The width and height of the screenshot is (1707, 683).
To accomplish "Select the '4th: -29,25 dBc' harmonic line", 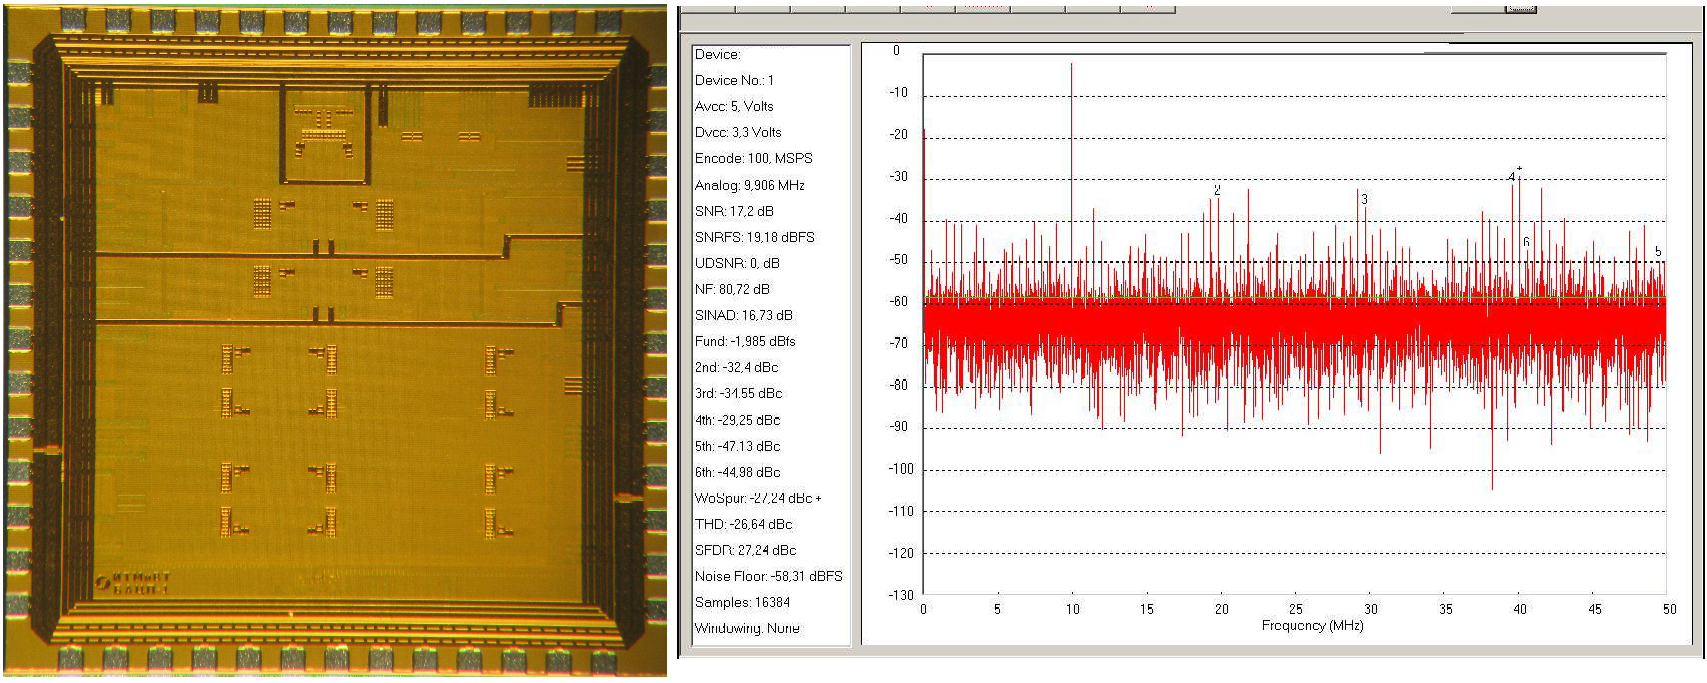I will [x=737, y=420].
